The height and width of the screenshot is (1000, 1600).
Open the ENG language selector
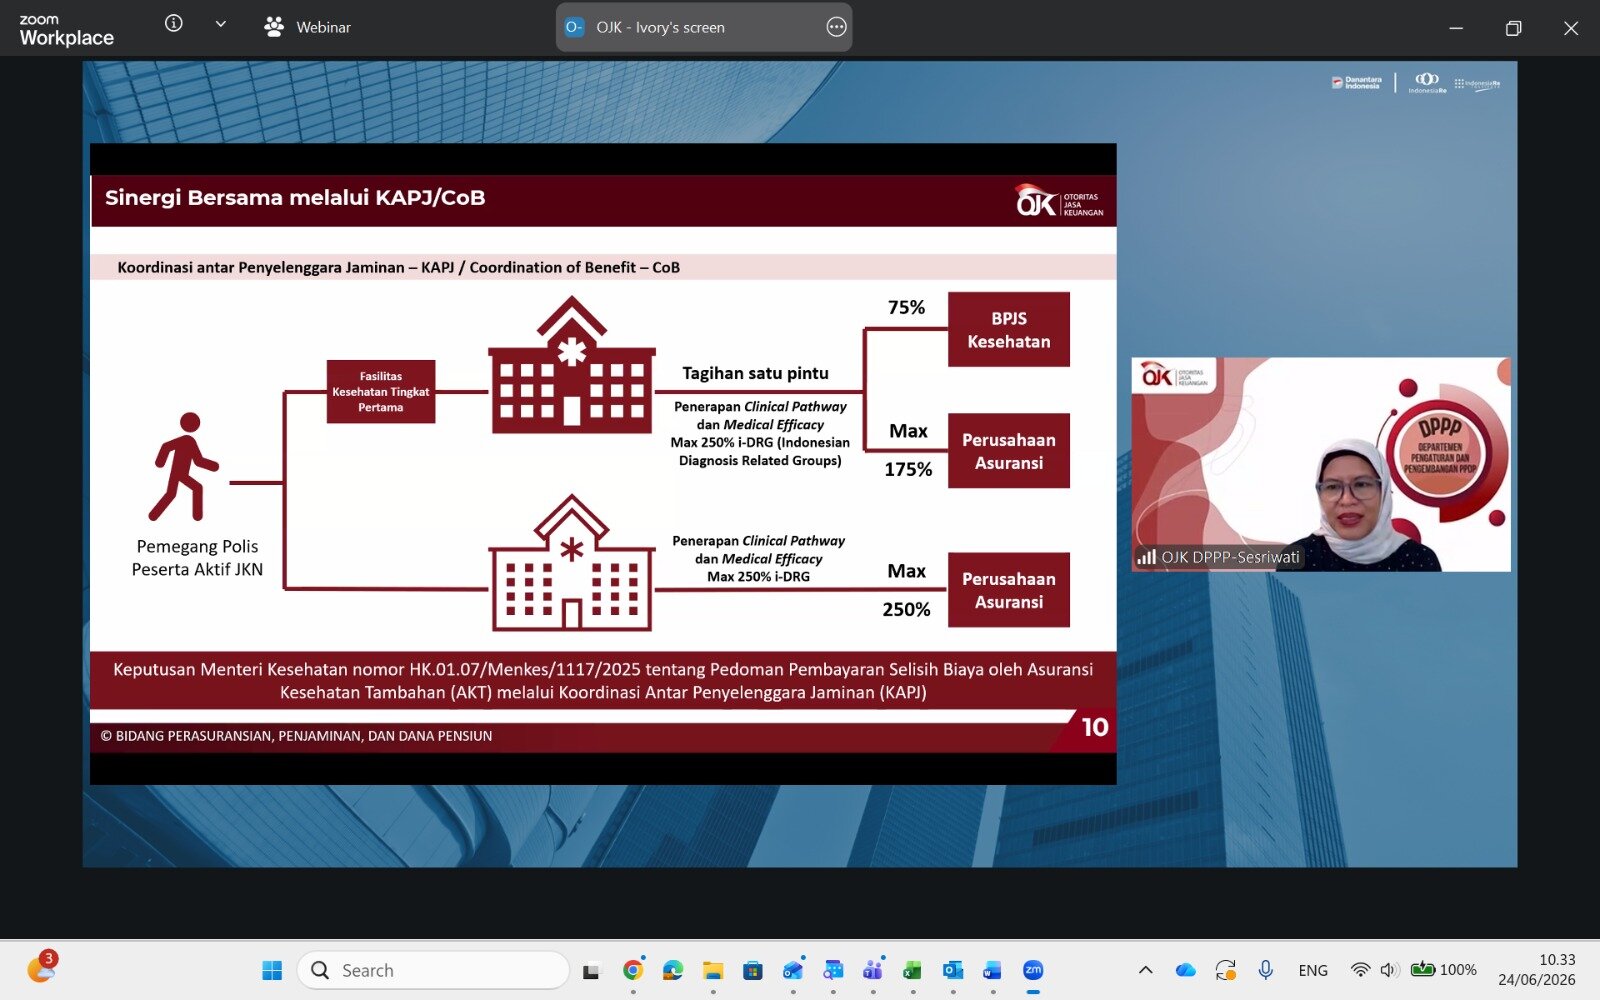[x=1313, y=970]
